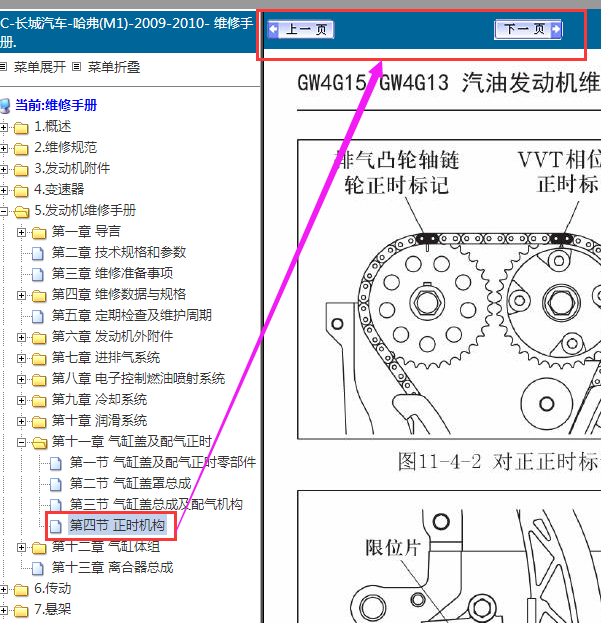Screen dimensions: 601x623
Task: Click 菜单折叠 to collapse all menus
Action: (114, 67)
